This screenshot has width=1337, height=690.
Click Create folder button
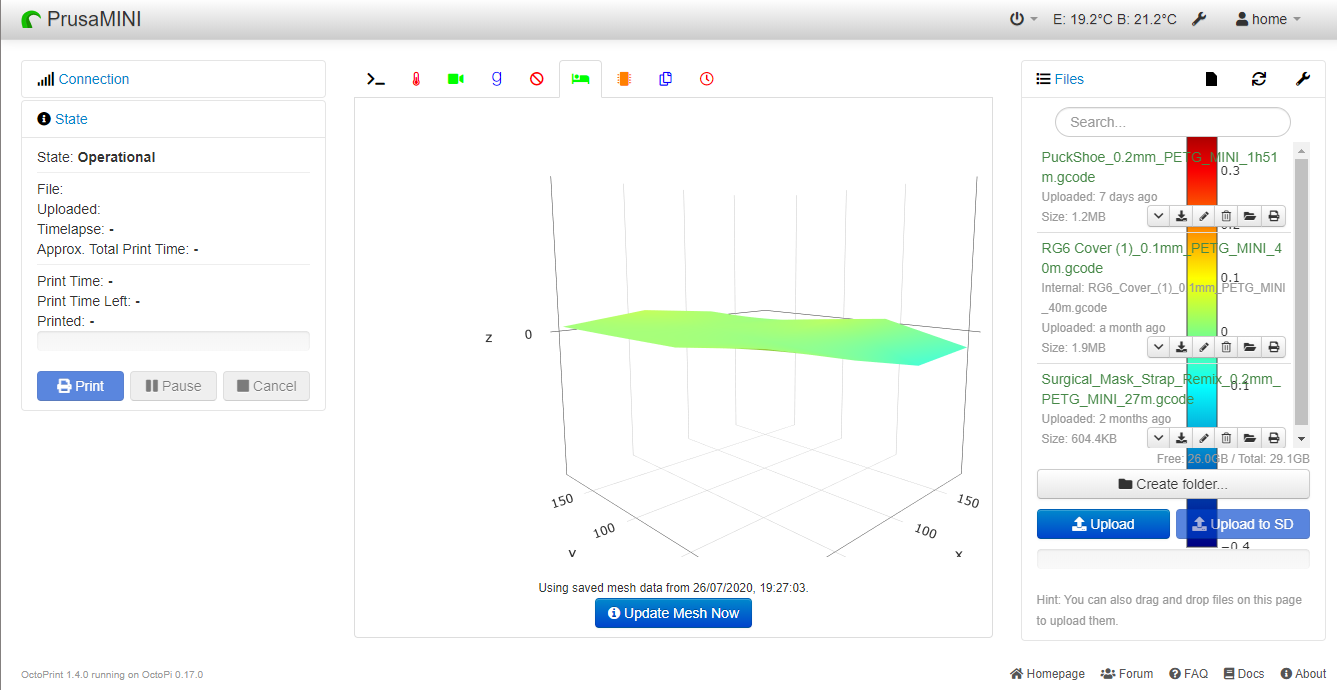(1173, 484)
